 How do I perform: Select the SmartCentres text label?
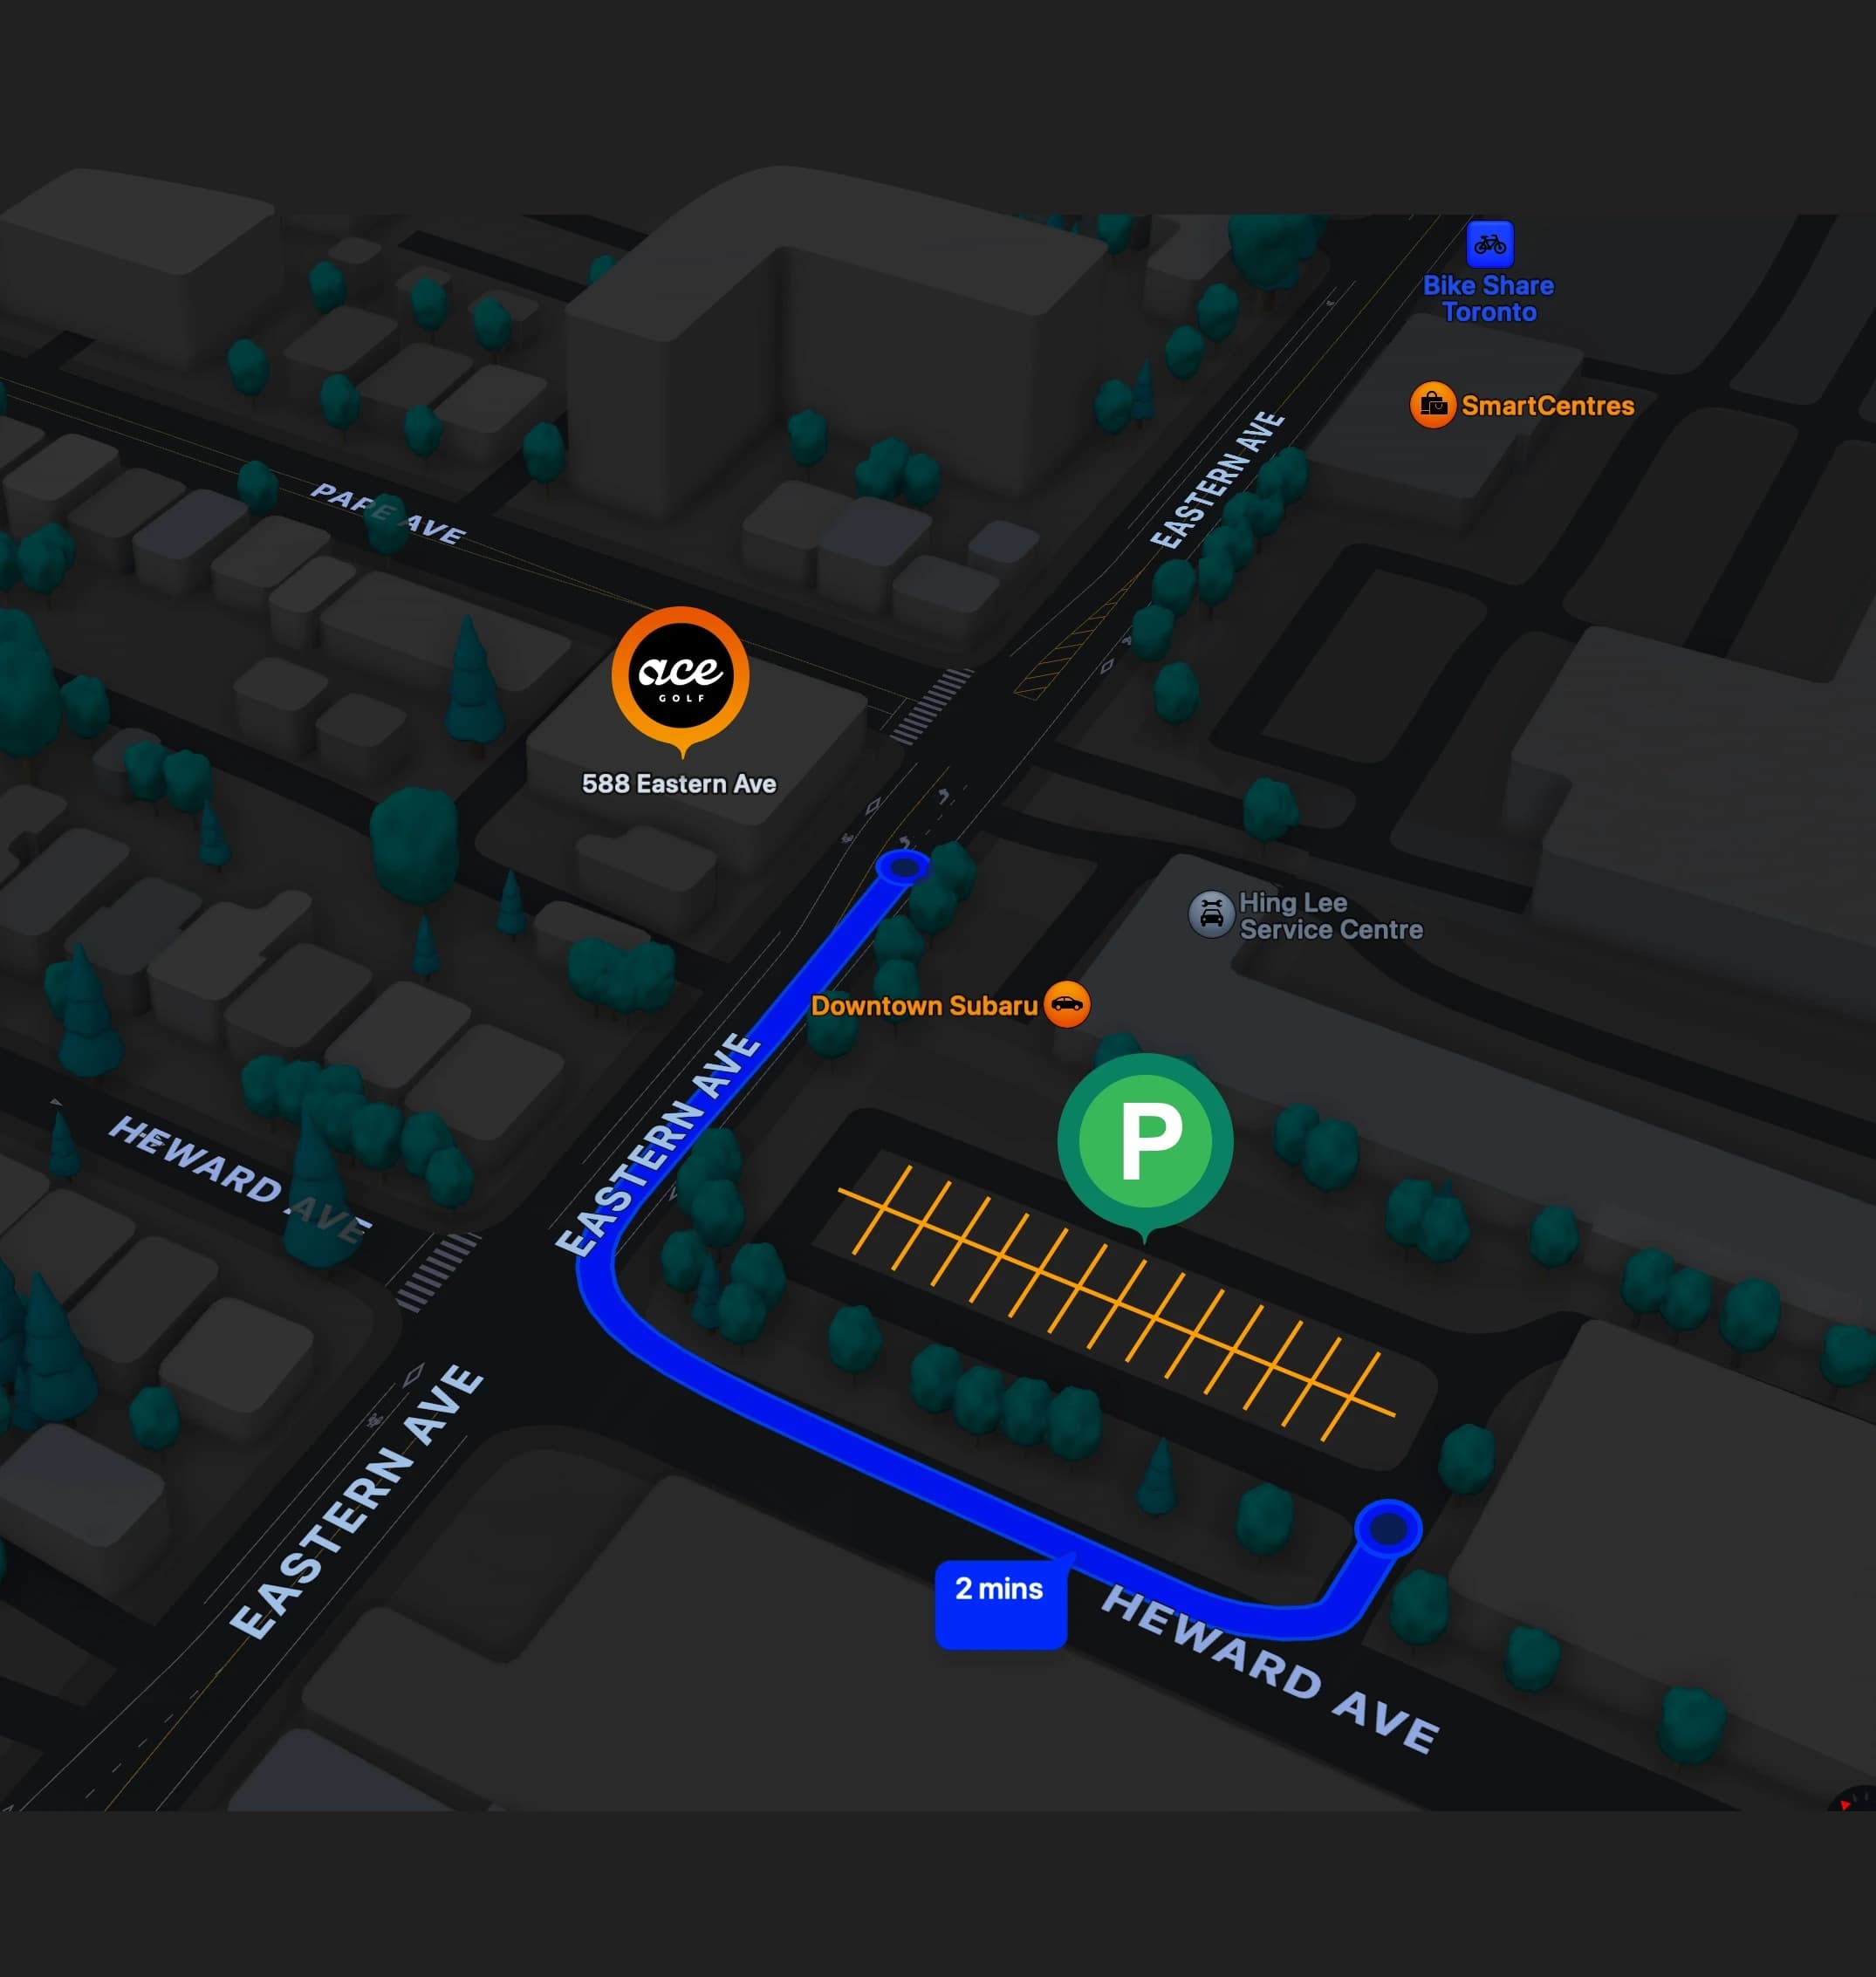1547,406
